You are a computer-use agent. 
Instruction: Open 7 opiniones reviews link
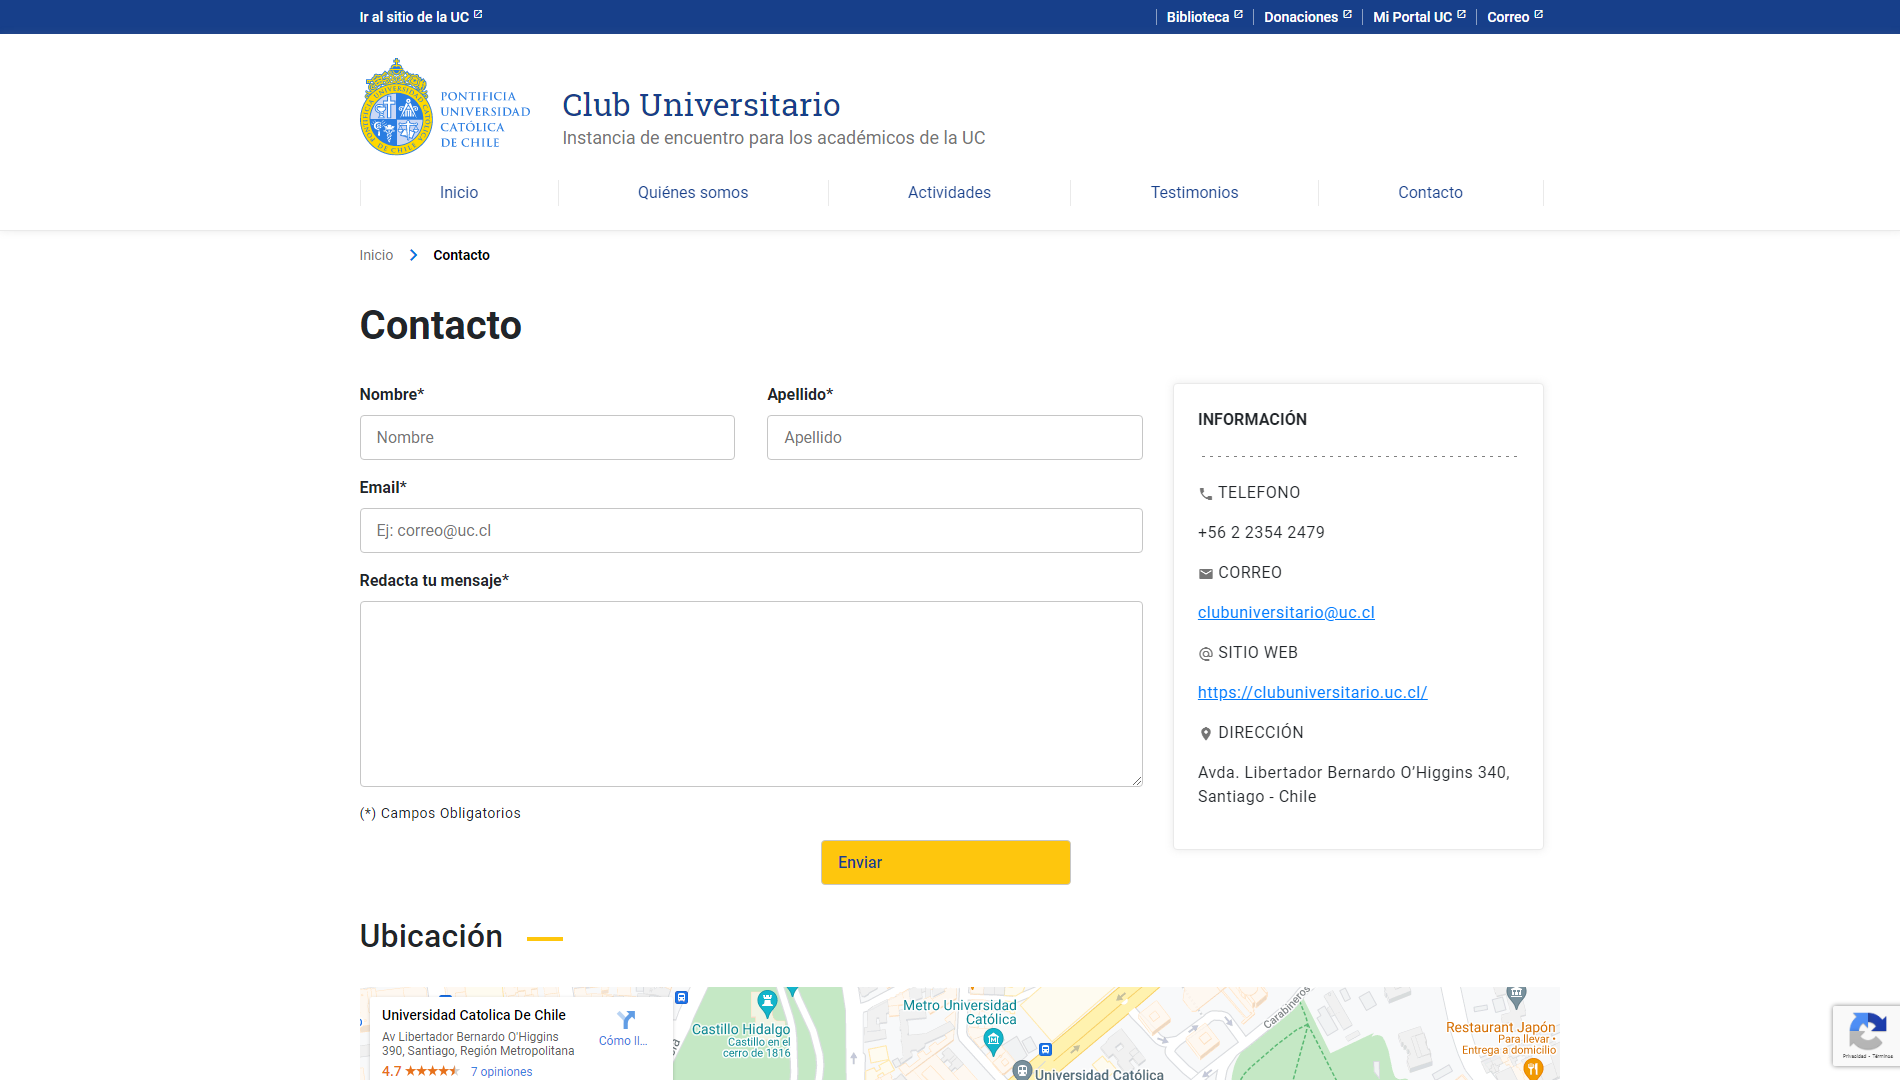[501, 1071]
